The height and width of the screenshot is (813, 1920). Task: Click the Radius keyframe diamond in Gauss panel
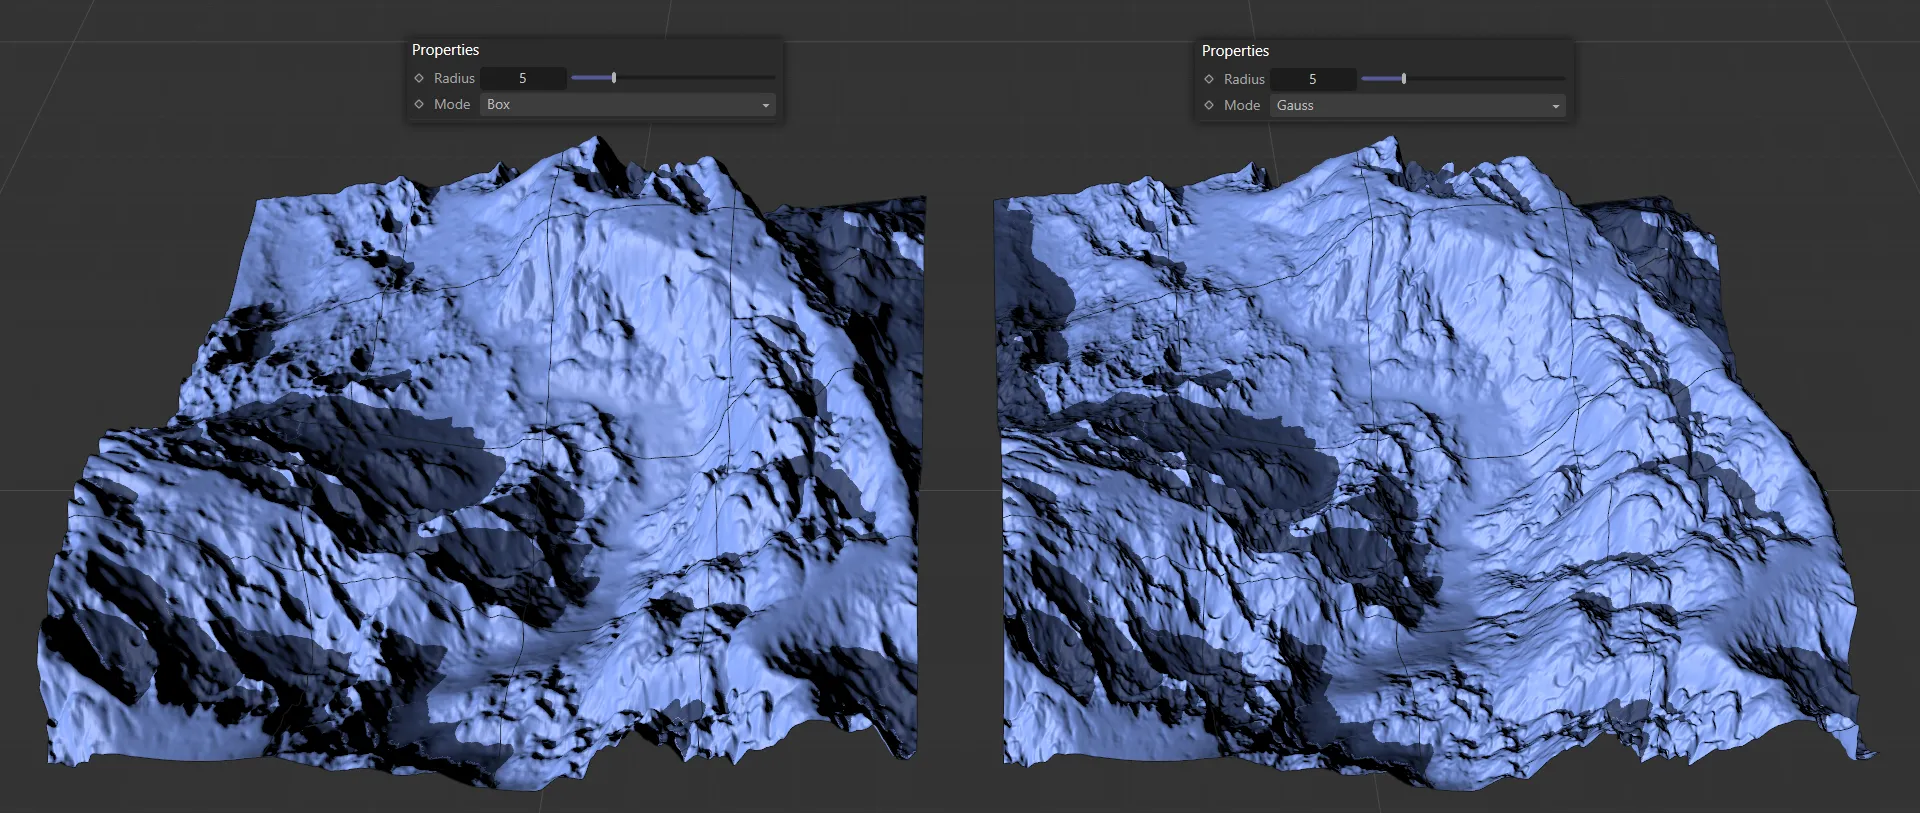[x=1209, y=79]
